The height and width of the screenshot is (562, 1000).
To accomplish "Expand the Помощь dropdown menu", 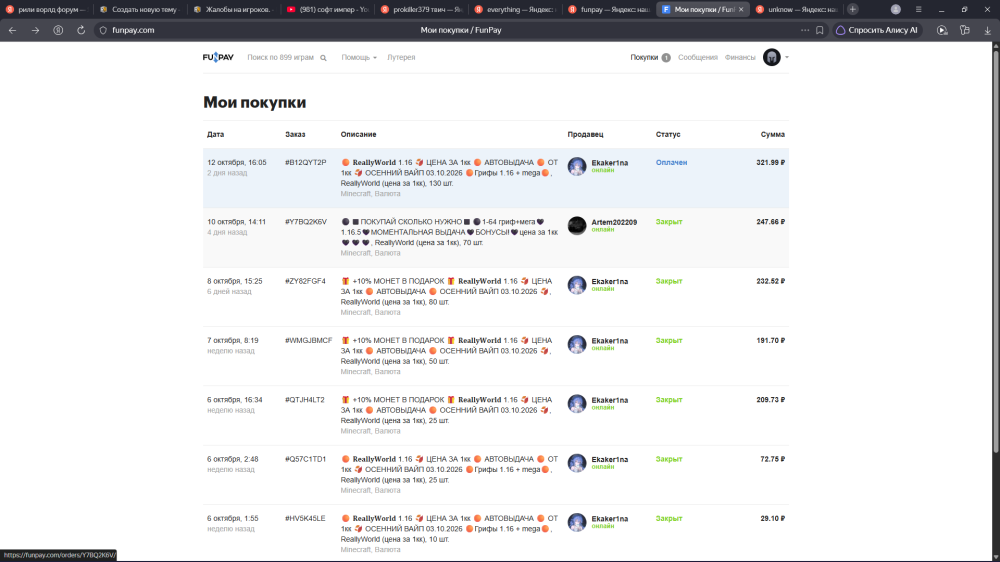I will (359, 57).
